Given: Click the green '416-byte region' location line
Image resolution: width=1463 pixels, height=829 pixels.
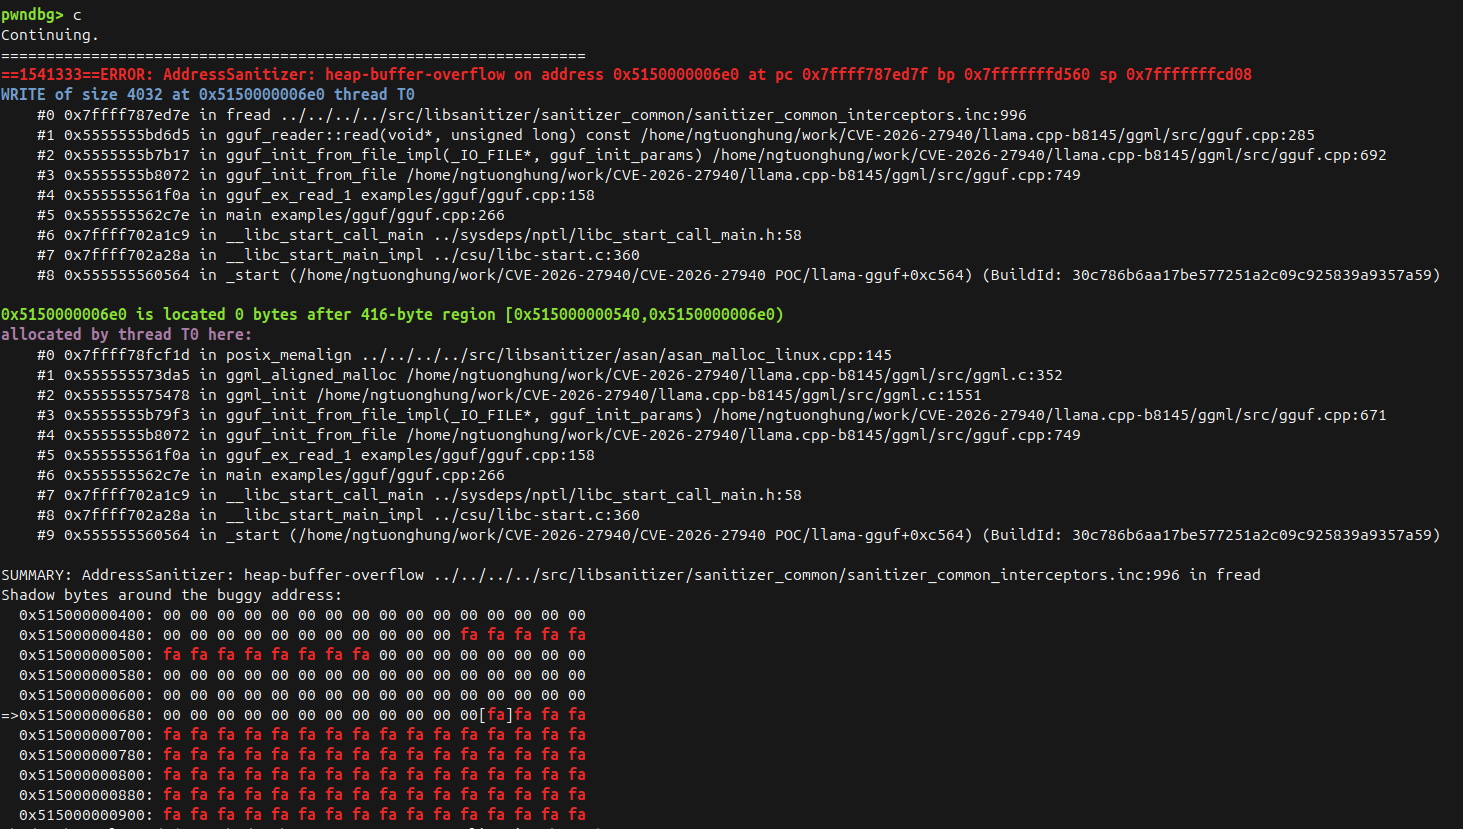Looking at the screenshot, I should click(x=392, y=315).
